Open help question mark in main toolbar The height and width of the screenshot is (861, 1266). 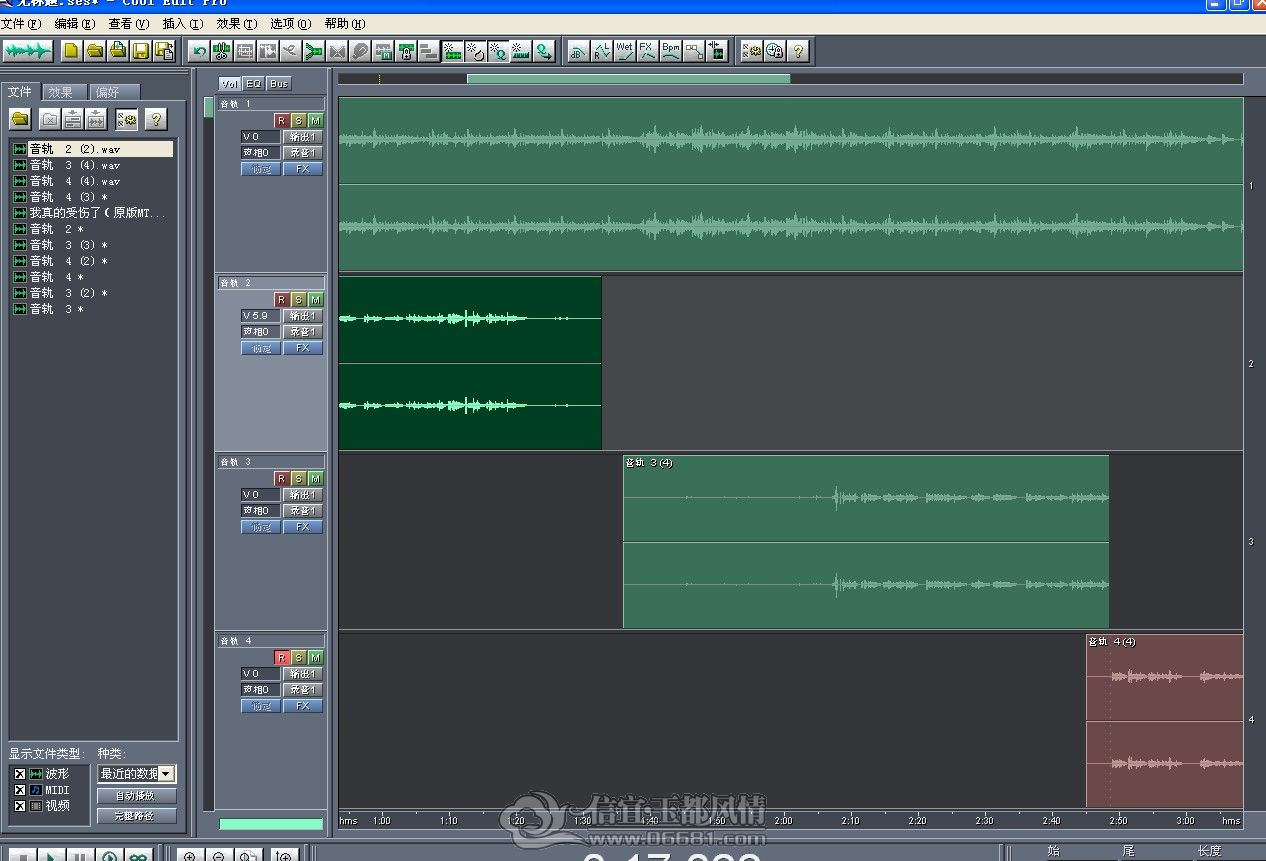tap(797, 51)
